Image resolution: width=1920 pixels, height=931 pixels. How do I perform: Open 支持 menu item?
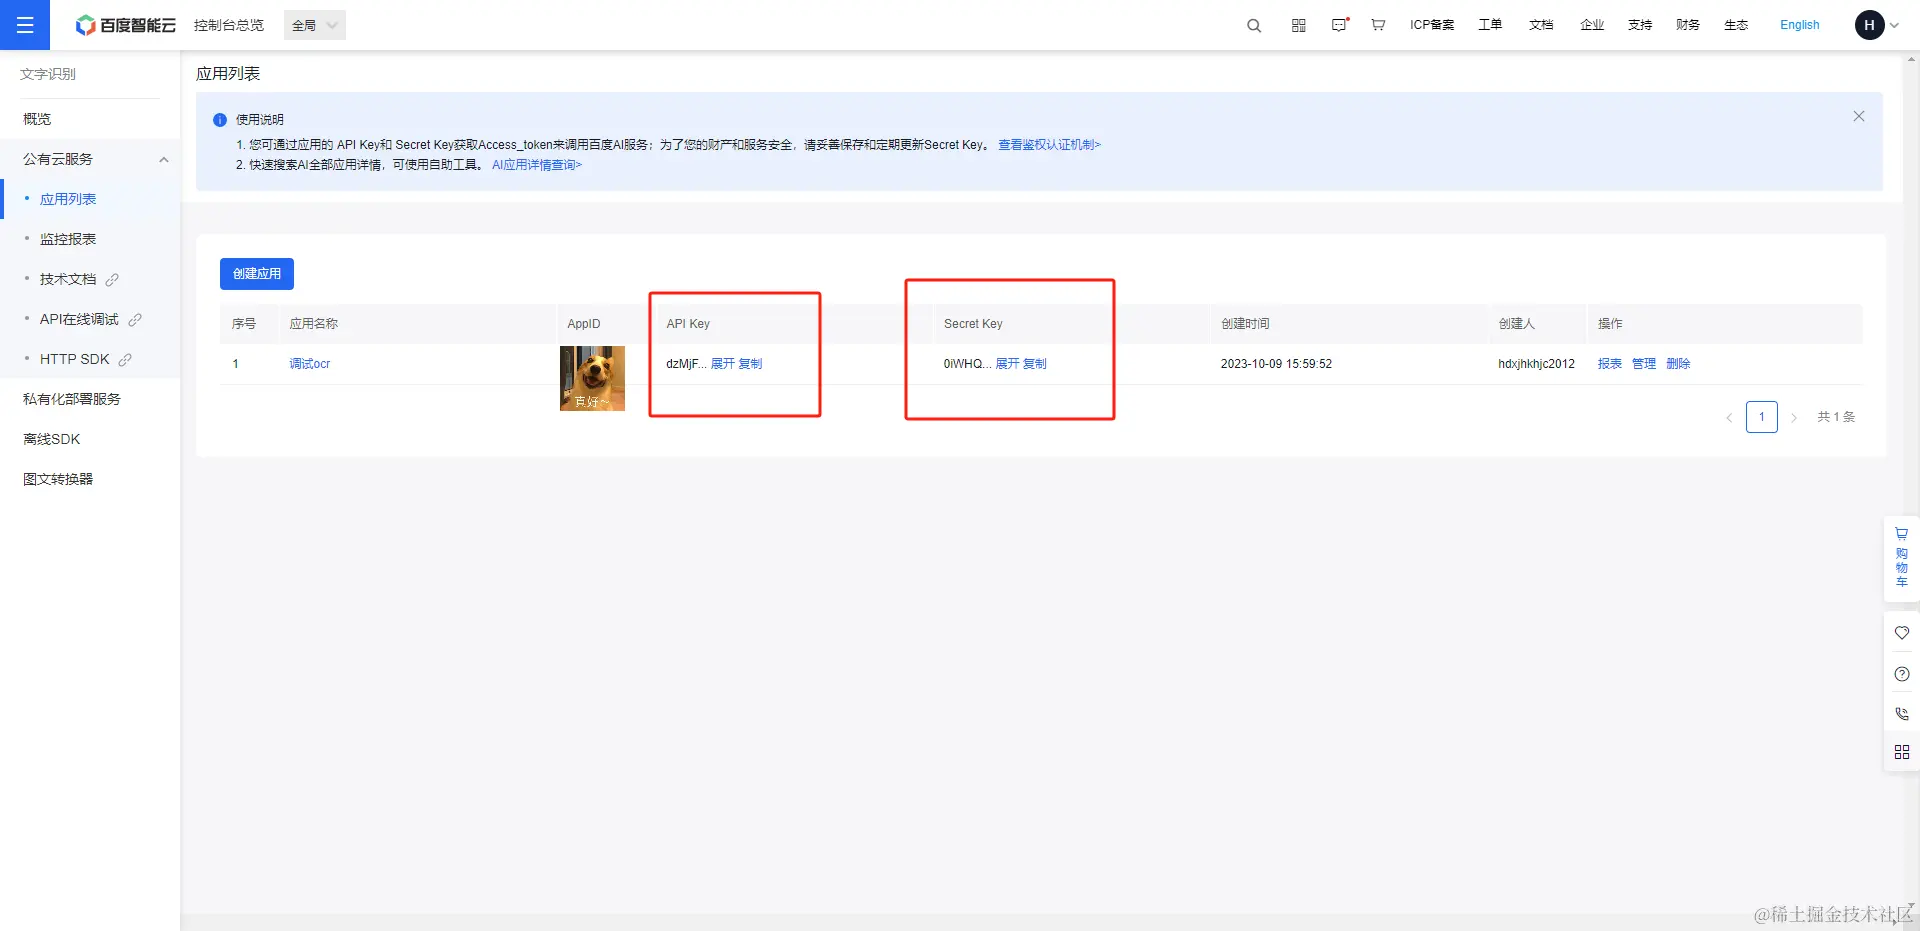click(x=1640, y=25)
